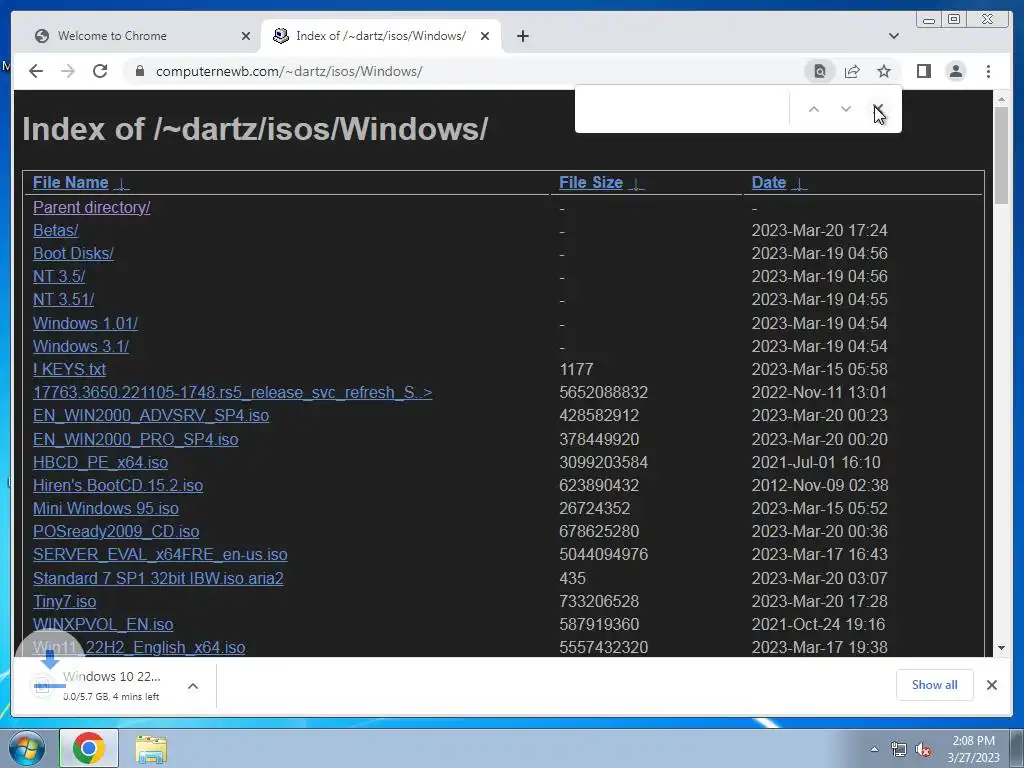1024x768 pixels.
Task: Expand the Windows 10 download options chevron
Action: pyautogui.click(x=193, y=686)
